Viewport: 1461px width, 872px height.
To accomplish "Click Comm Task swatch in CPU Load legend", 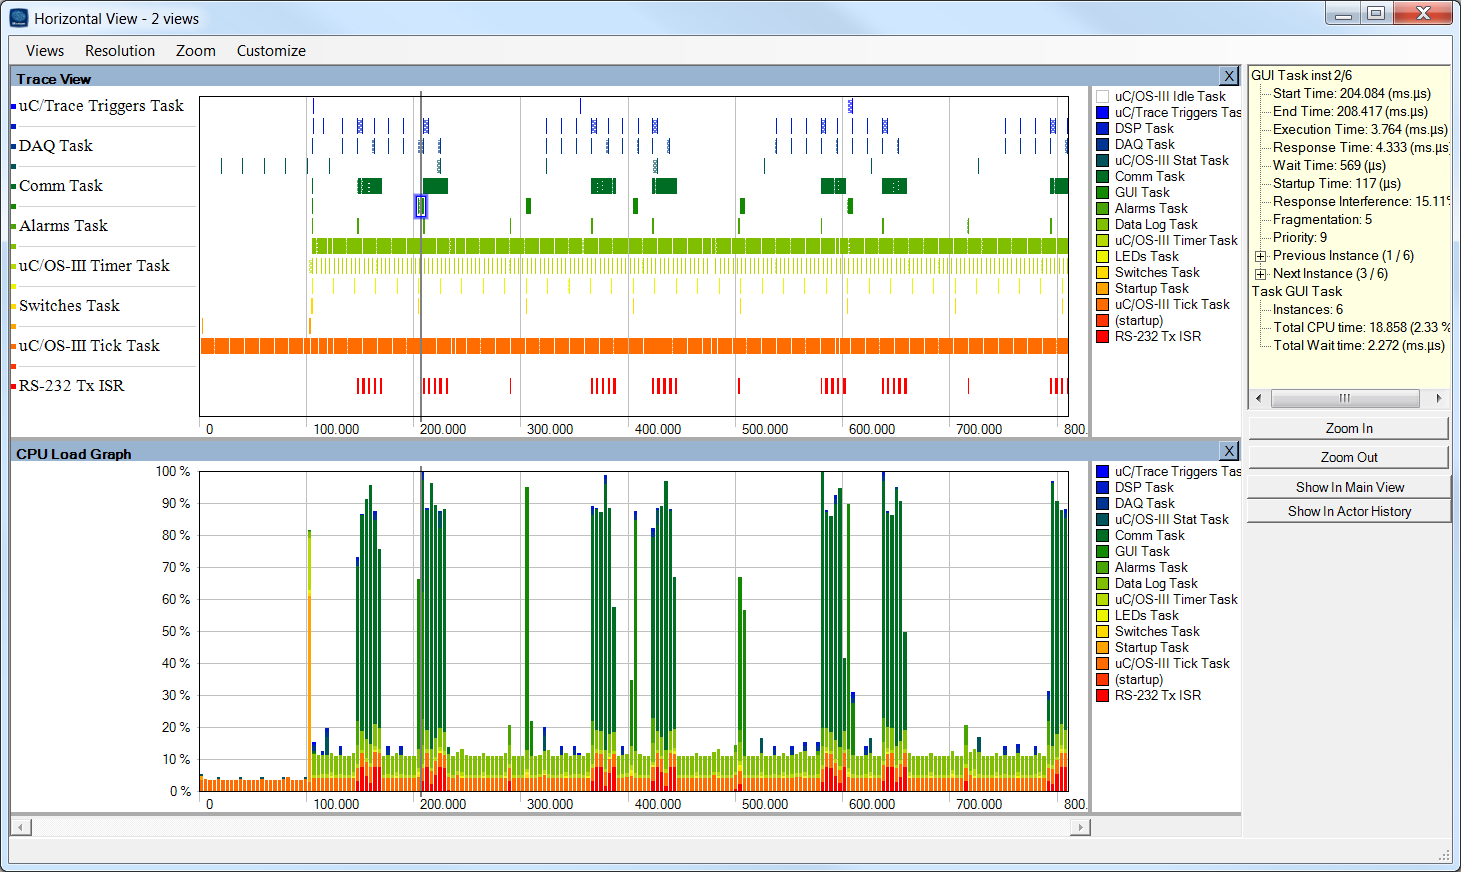I will pos(1102,536).
